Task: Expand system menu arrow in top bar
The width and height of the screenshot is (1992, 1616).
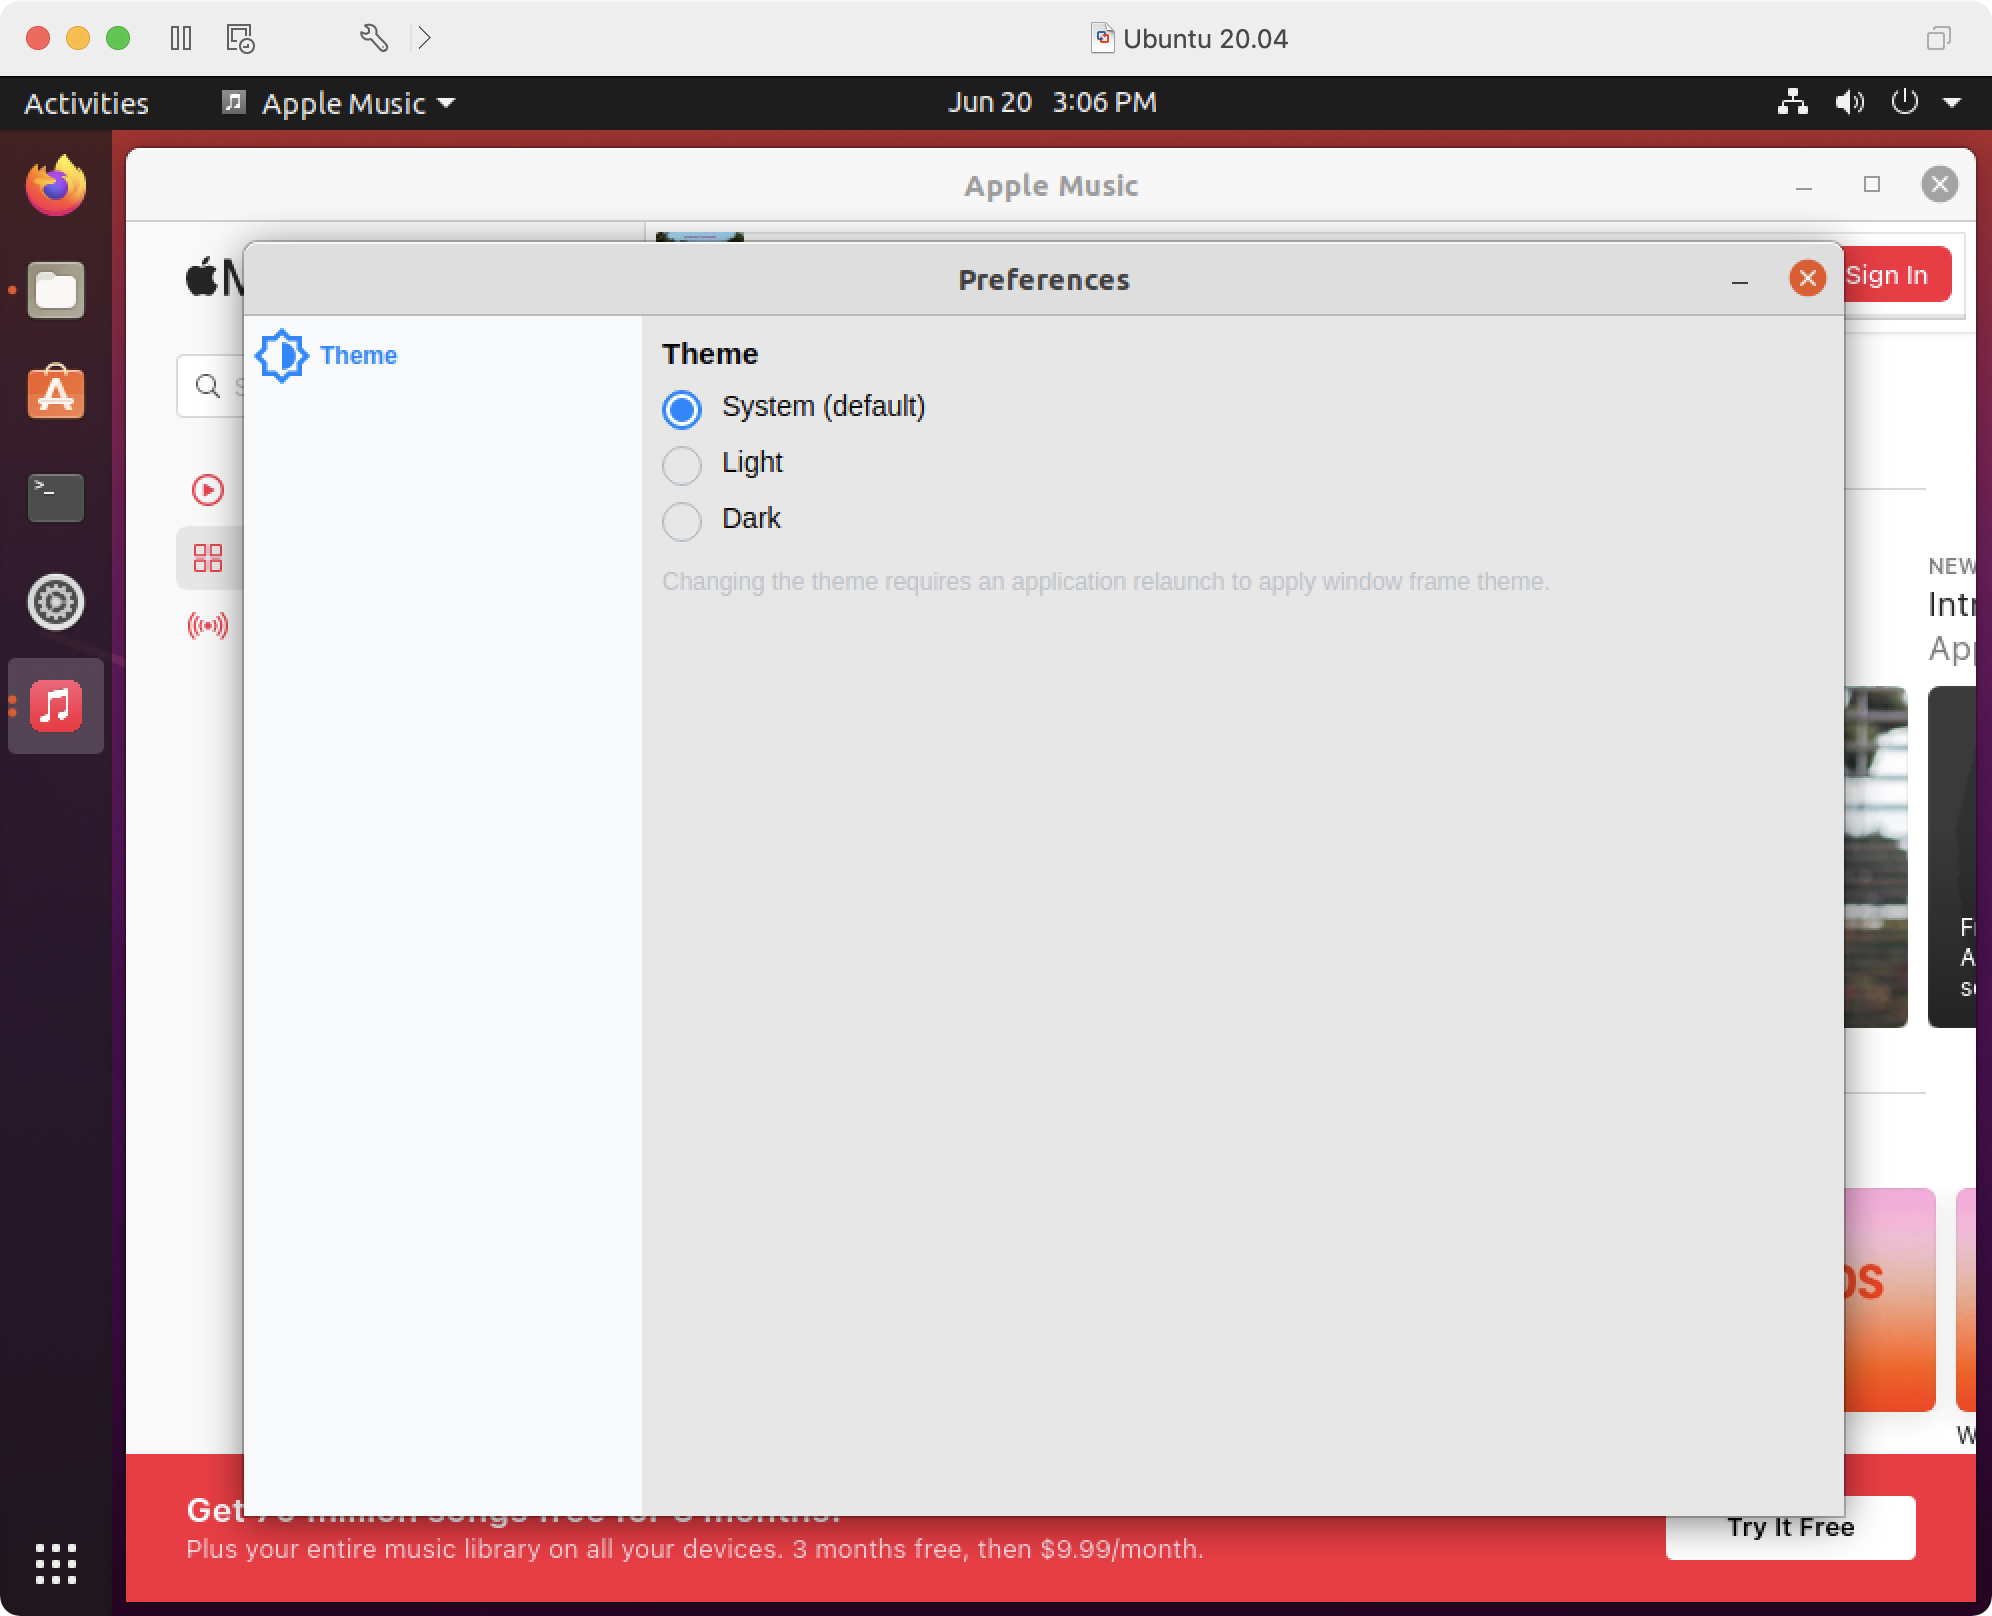Action: pyautogui.click(x=1952, y=102)
